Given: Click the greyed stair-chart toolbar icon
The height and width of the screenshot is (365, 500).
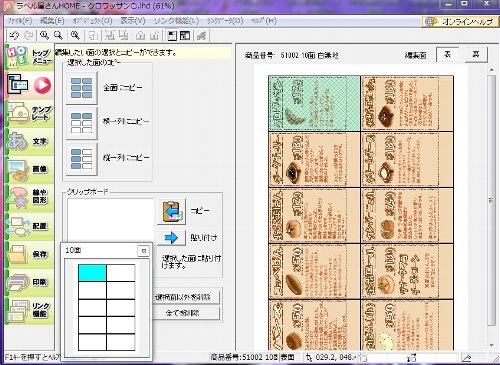Looking at the screenshot, I should point(201,35).
